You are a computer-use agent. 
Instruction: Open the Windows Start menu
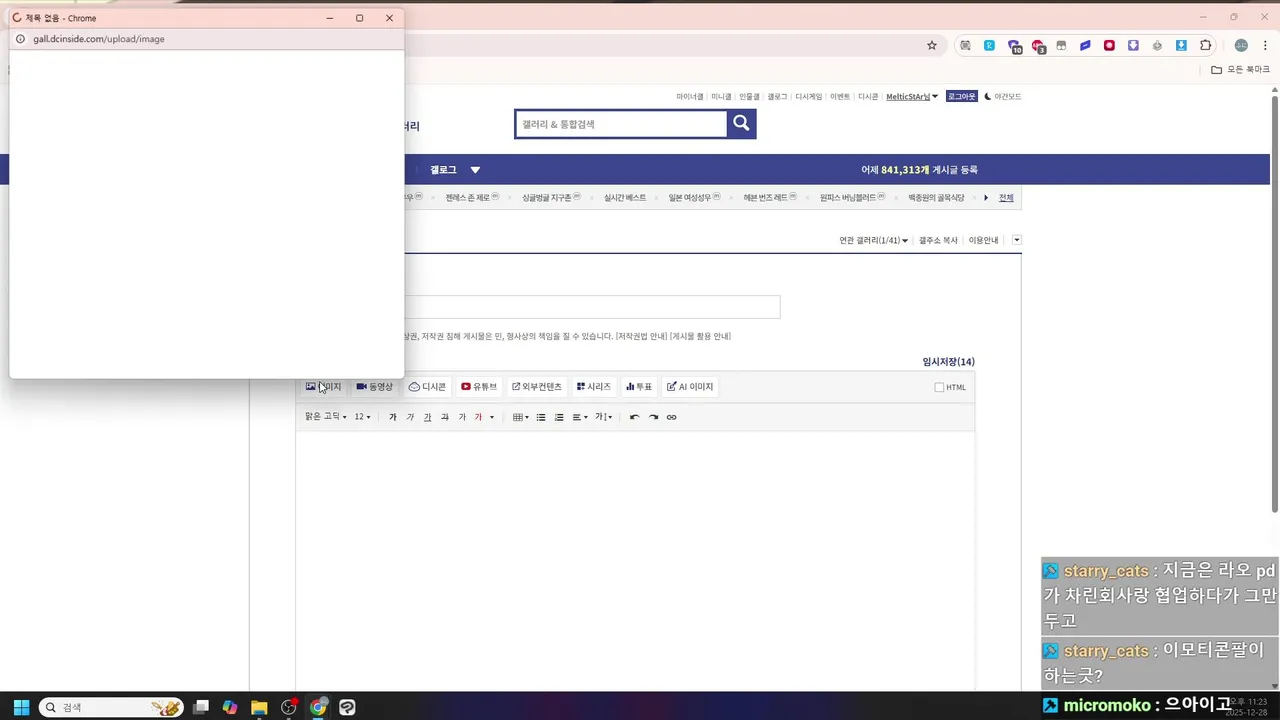click(21, 707)
